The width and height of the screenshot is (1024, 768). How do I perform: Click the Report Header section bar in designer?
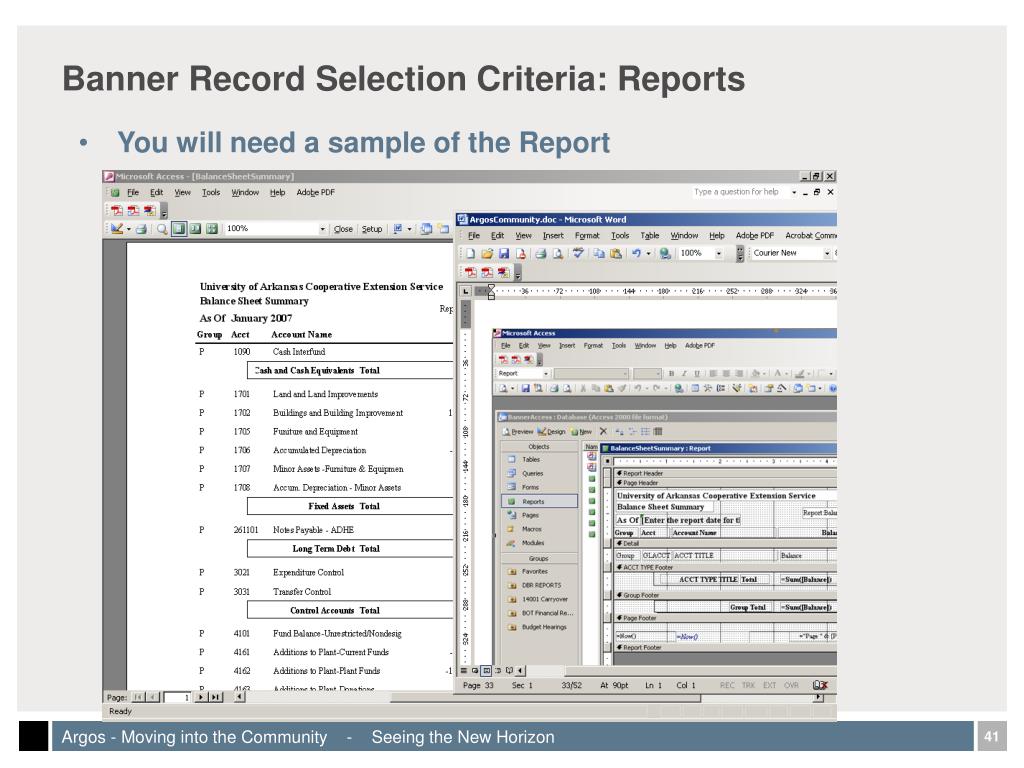[x=725, y=473]
